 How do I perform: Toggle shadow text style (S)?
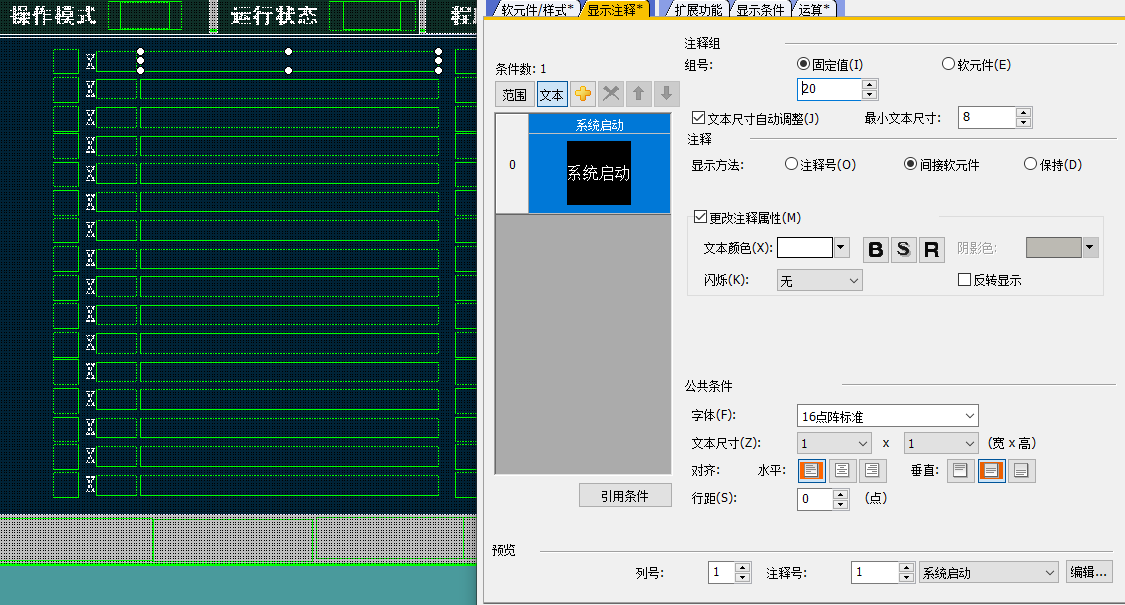coord(904,249)
